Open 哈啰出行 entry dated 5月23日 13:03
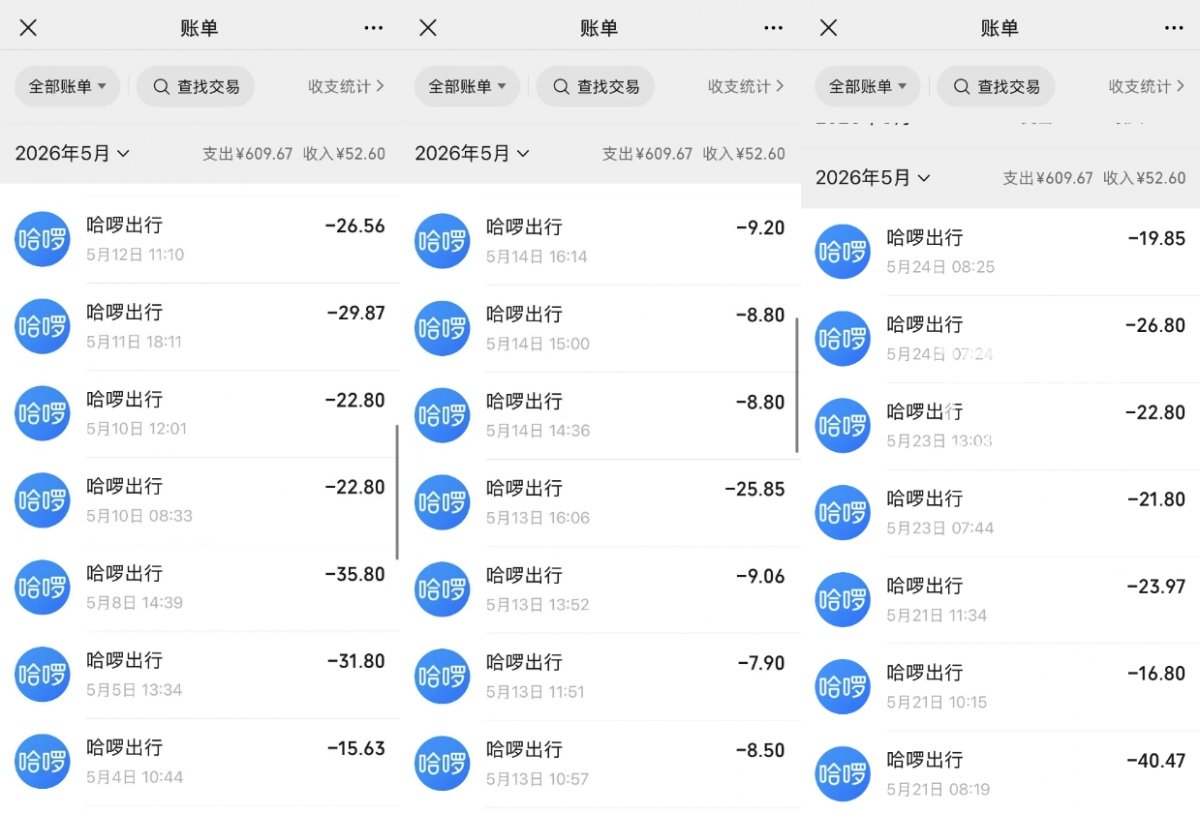 (1000, 426)
